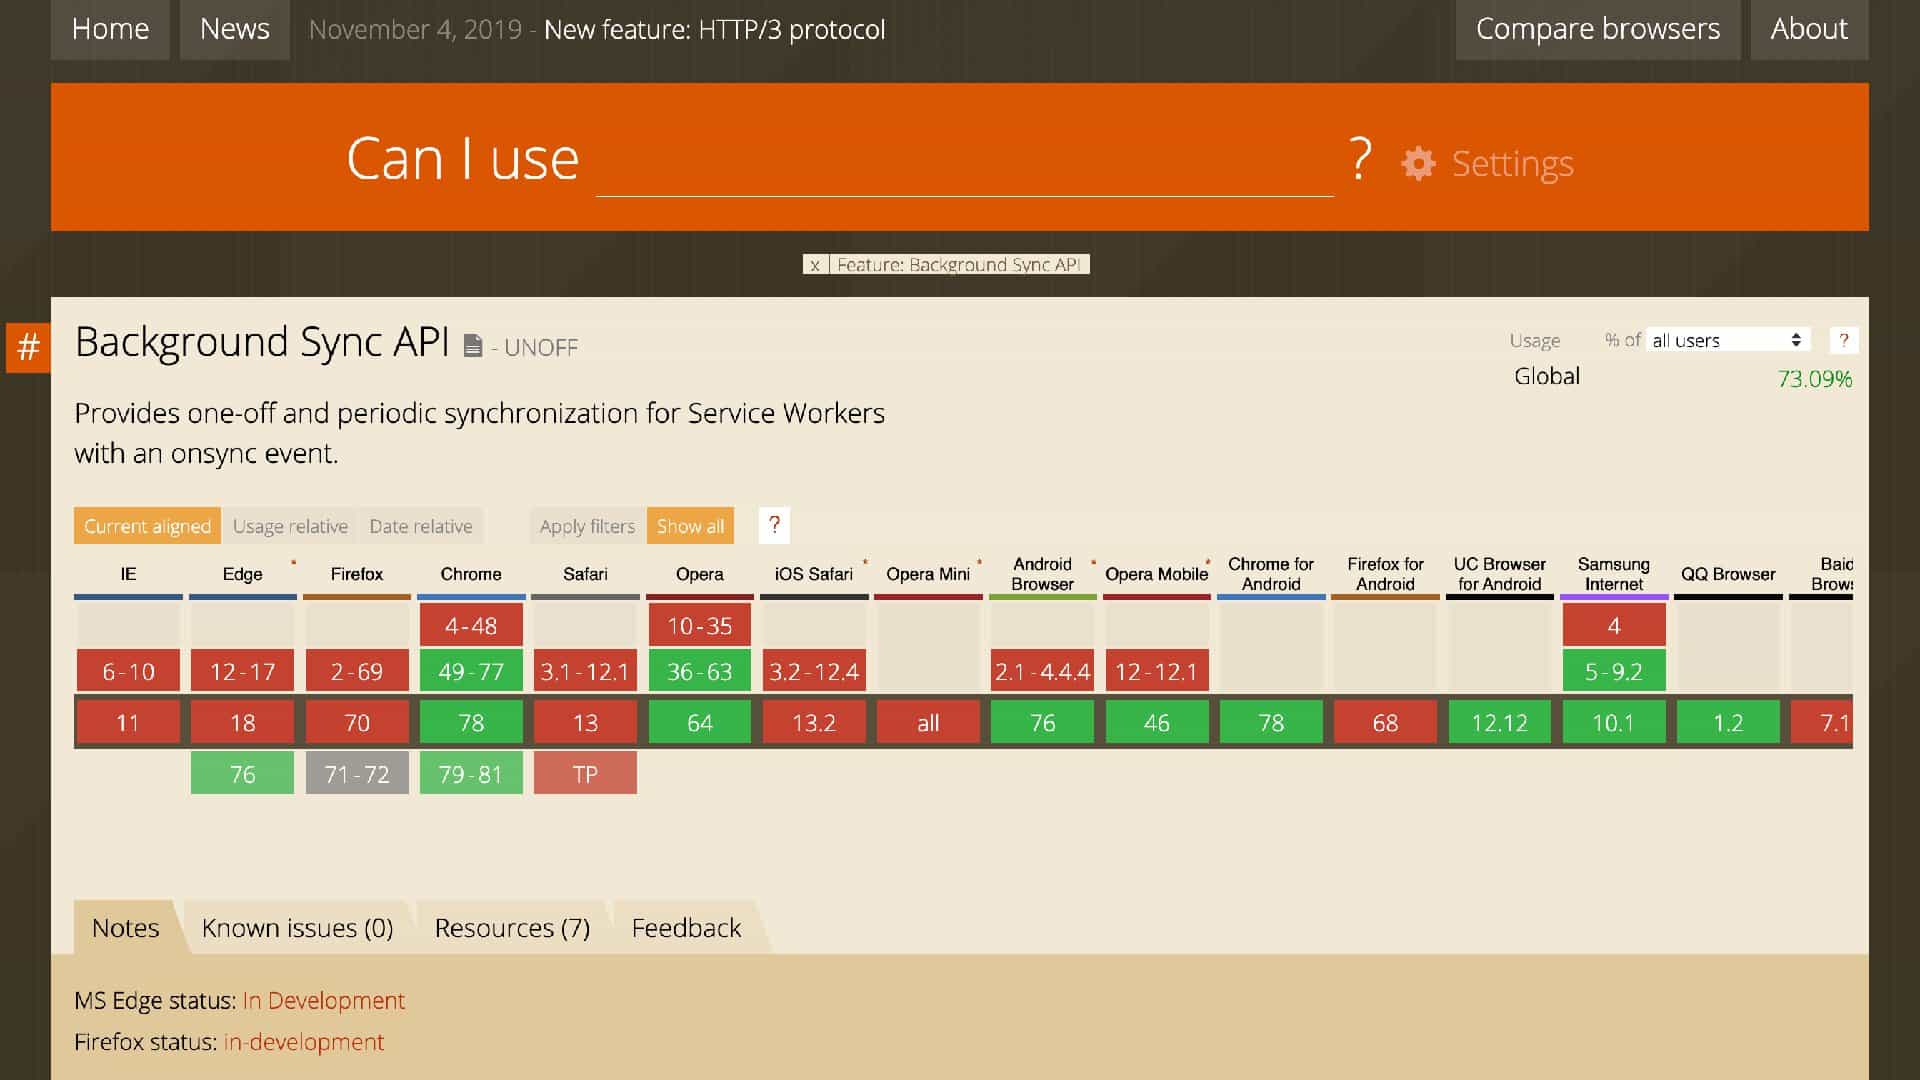1920x1080 pixels.
Task: Open the Known issues tab
Action: pos(297,928)
